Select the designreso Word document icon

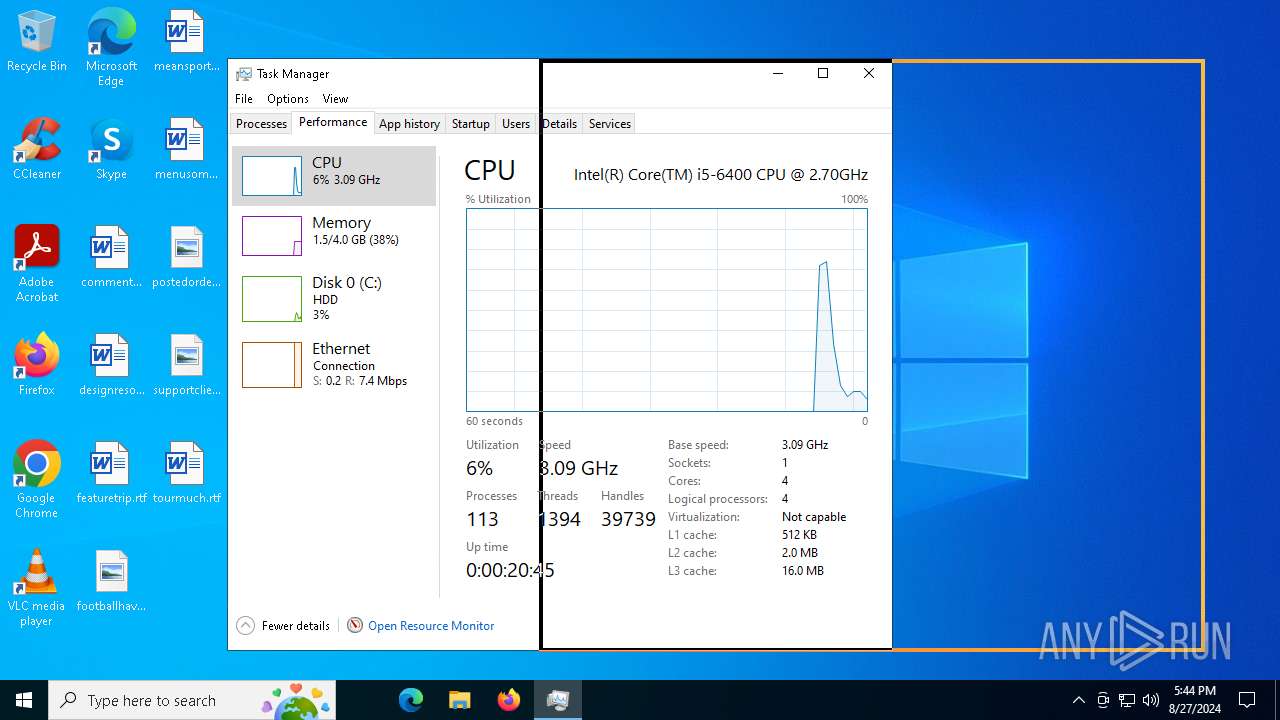(111, 365)
